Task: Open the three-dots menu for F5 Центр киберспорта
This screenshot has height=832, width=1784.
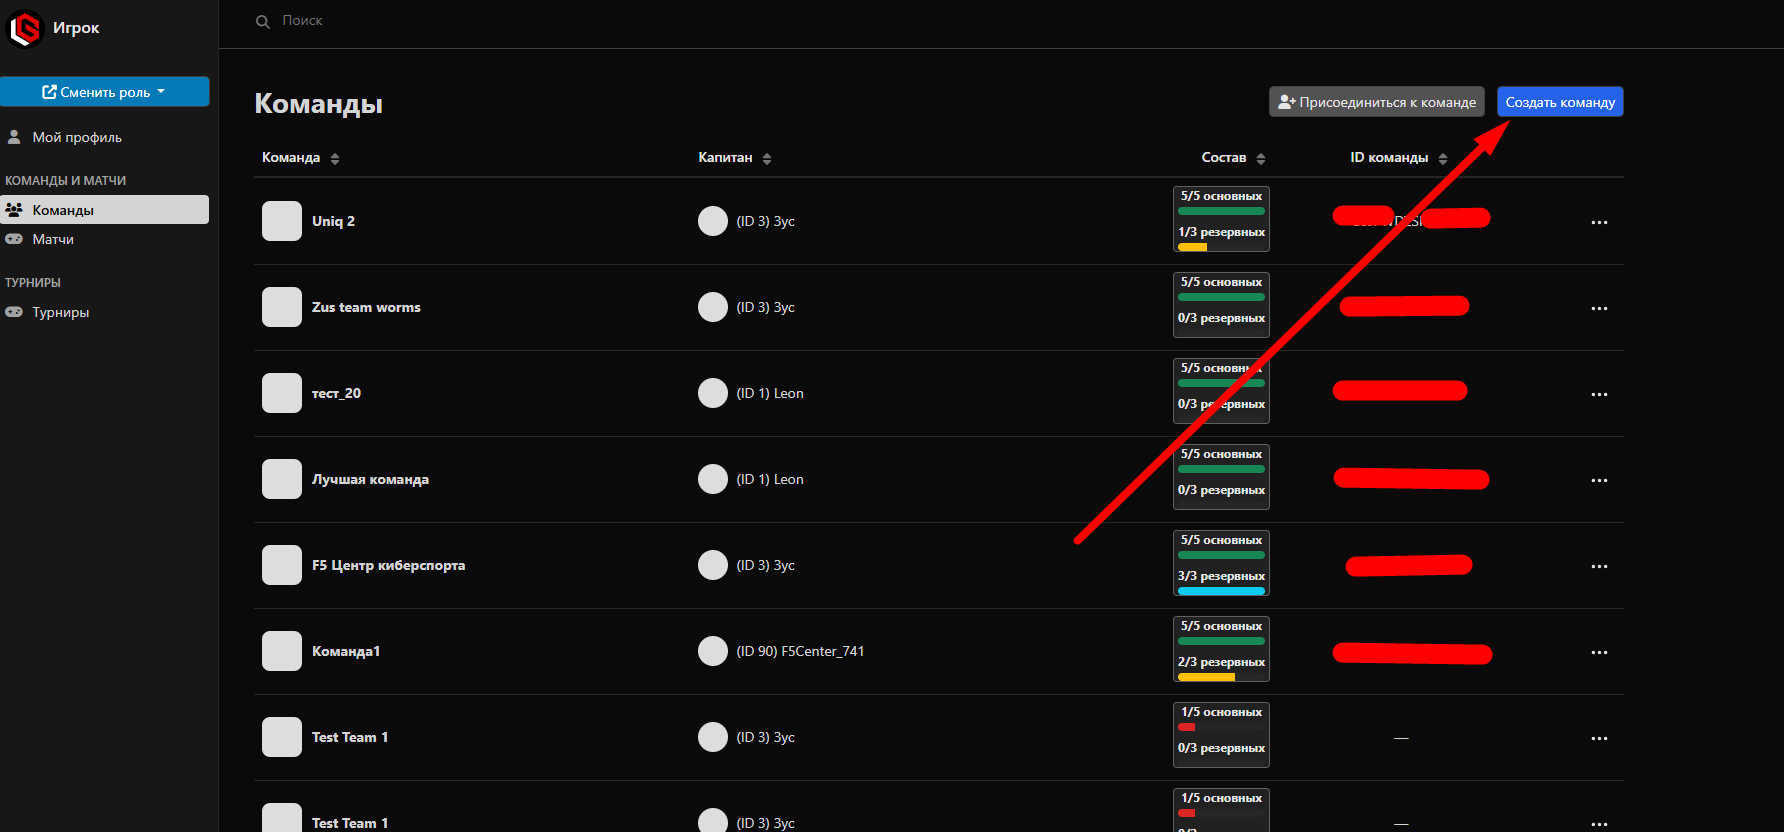Action: pyautogui.click(x=1599, y=566)
